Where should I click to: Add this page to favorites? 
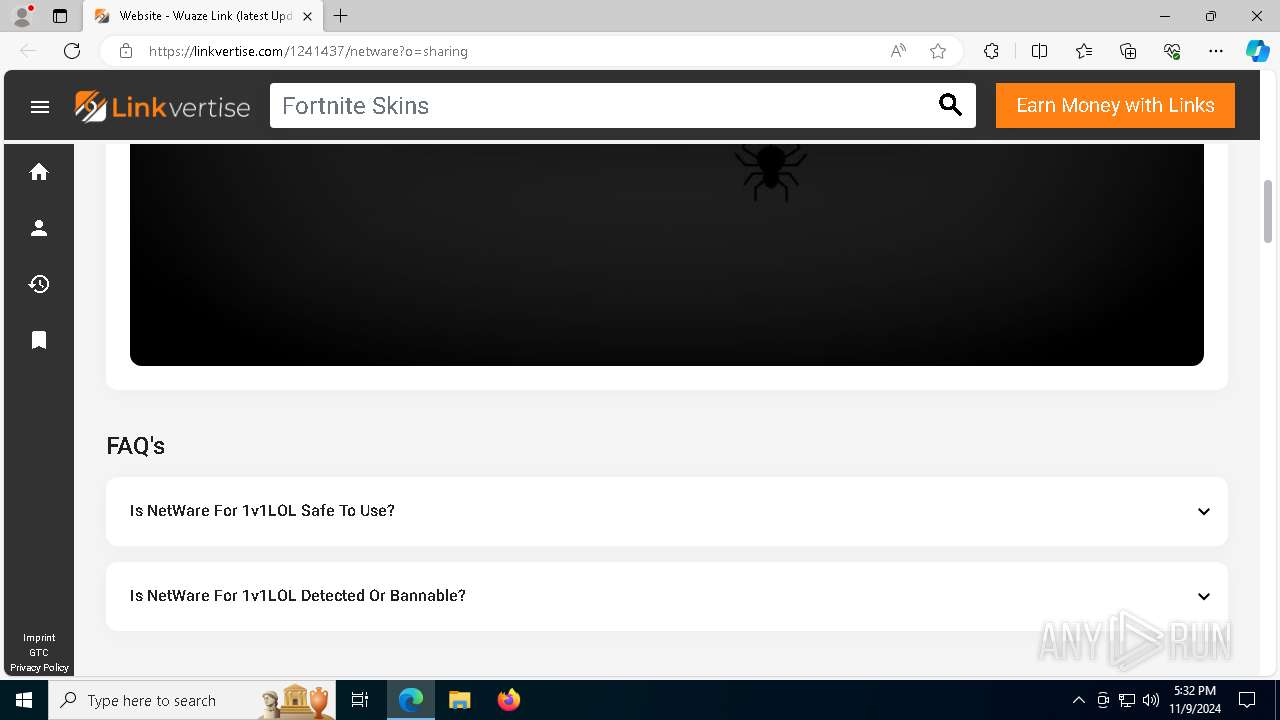(938, 51)
